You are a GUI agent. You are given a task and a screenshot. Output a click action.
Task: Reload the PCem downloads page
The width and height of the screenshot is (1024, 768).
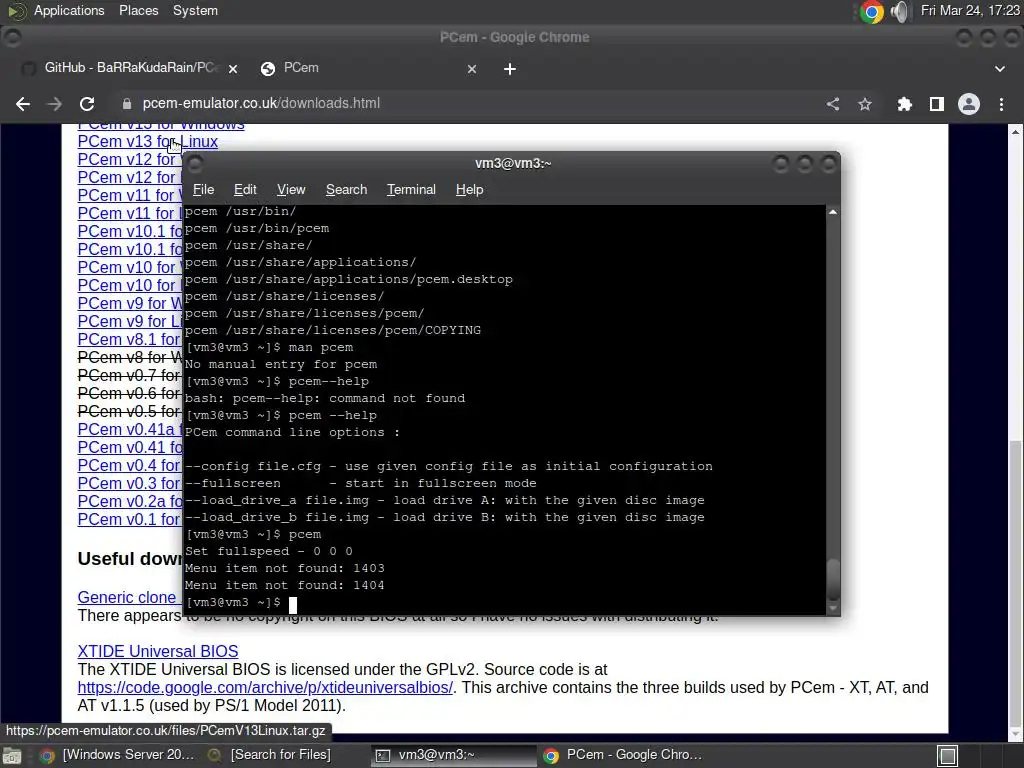(x=87, y=104)
